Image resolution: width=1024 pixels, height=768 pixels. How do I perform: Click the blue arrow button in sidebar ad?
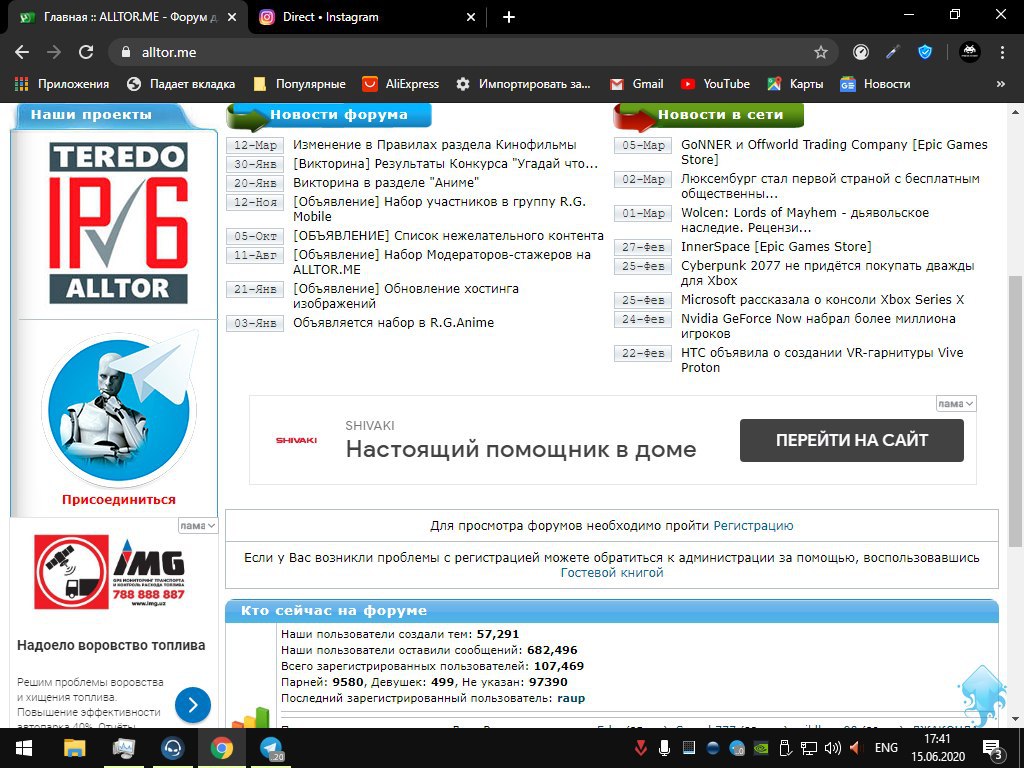[193, 705]
